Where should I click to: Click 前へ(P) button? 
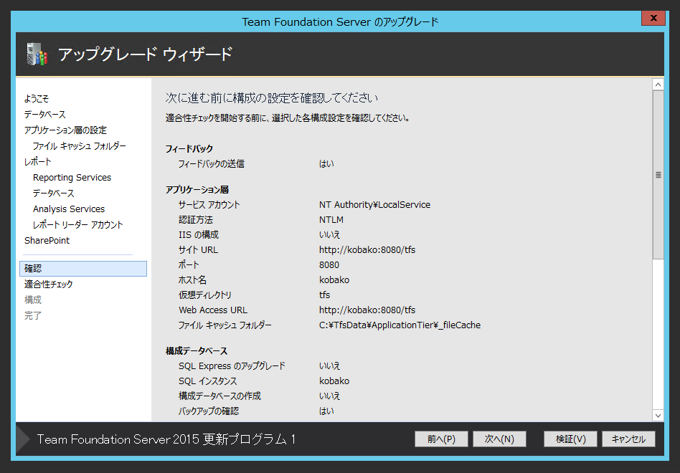coord(441,439)
